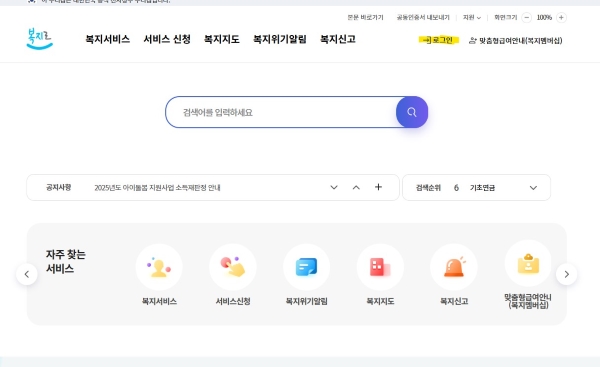The image size is (600, 367).
Task: Click the magnifier search button
Action: pos(412,112)
